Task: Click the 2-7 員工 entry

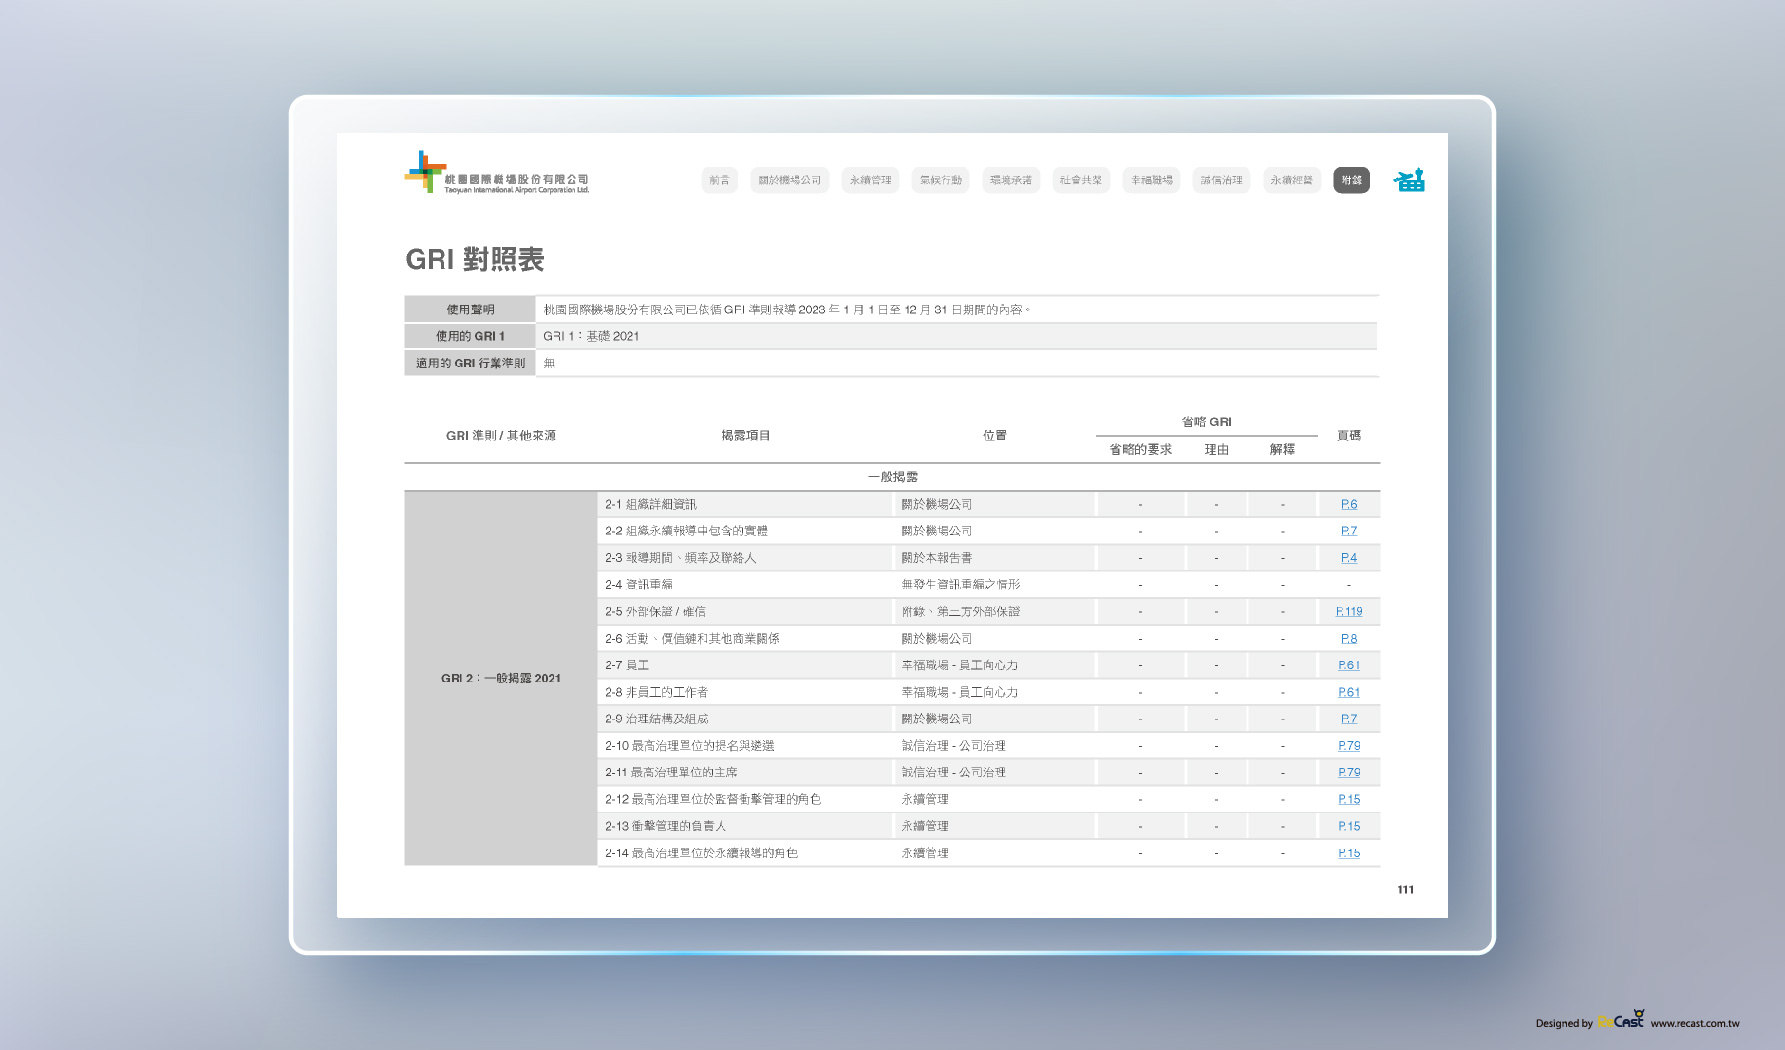Action: tap(627, 665)
